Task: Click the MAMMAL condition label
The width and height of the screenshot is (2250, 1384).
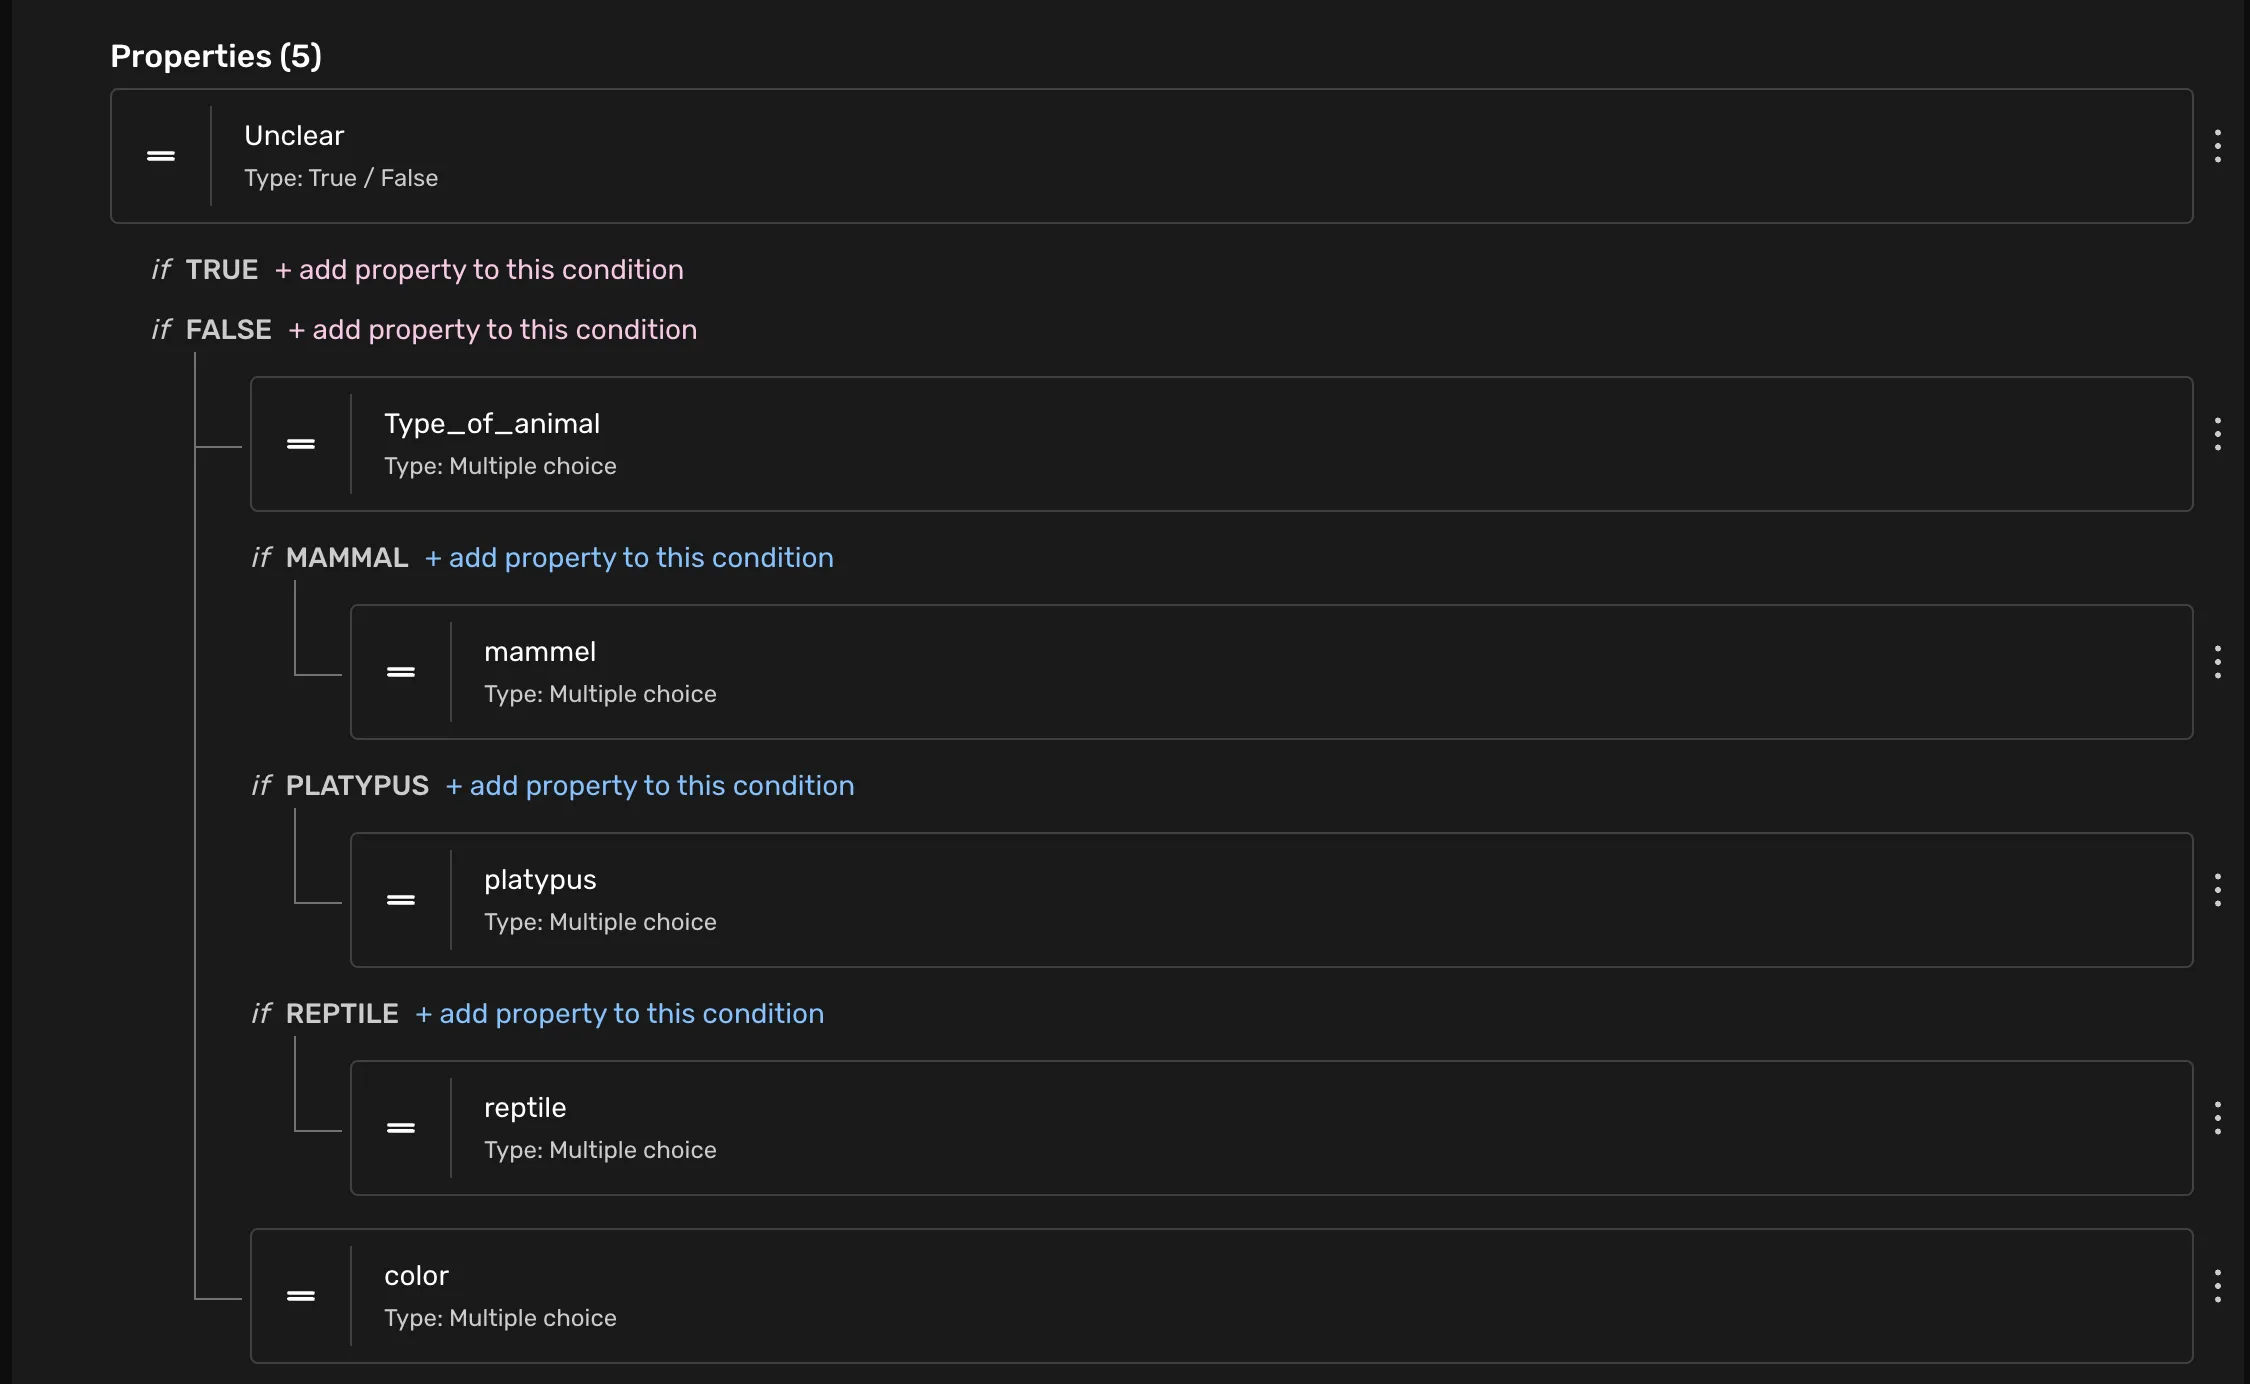Action: [x=347, y=558]
